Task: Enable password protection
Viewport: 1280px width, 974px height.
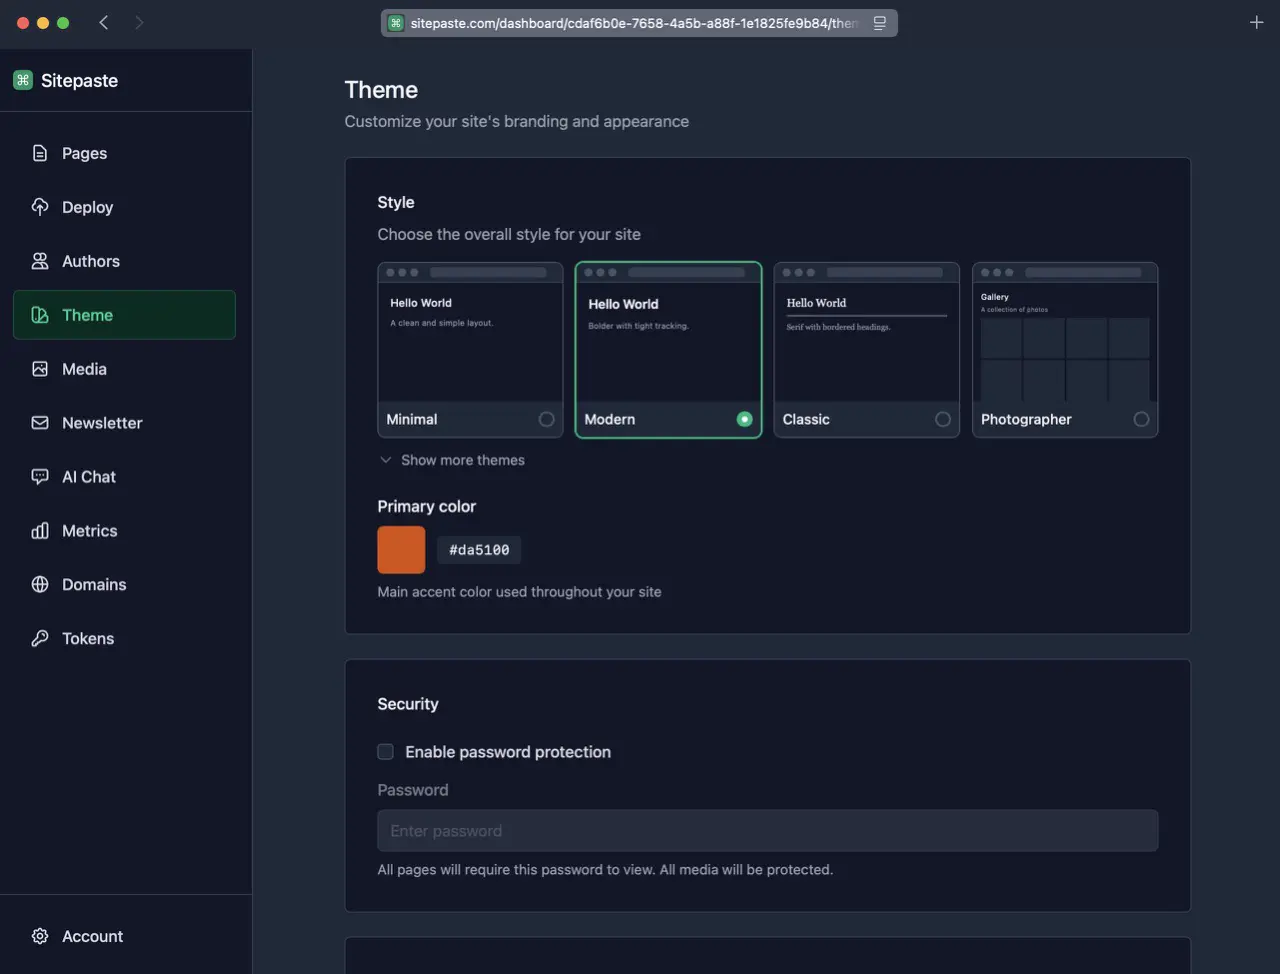Action: (385, 751)
